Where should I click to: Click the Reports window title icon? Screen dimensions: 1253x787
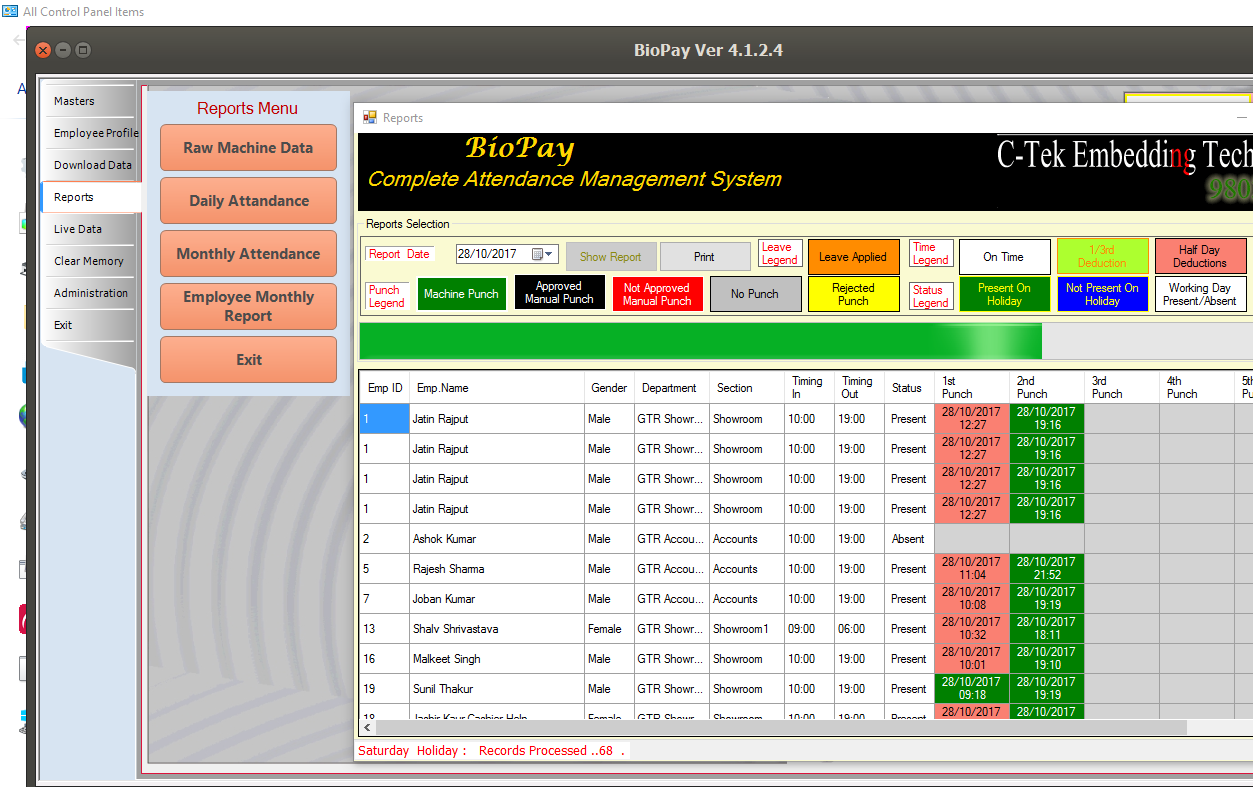point(369,118)
